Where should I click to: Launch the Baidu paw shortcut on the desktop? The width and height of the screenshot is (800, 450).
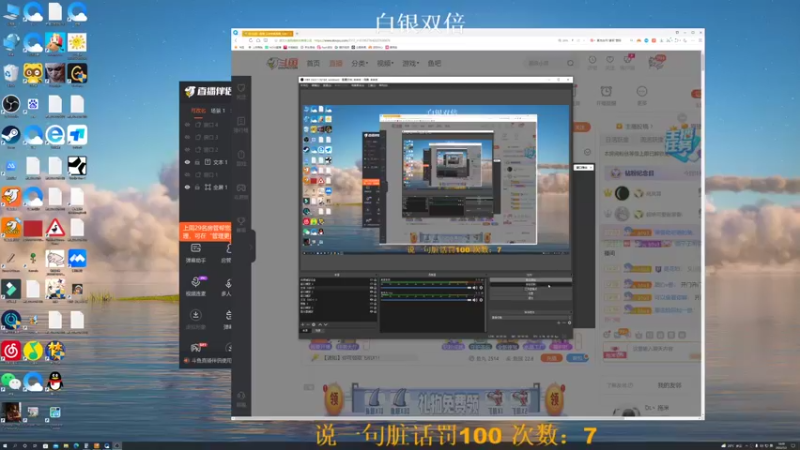(x=33, y=104)
